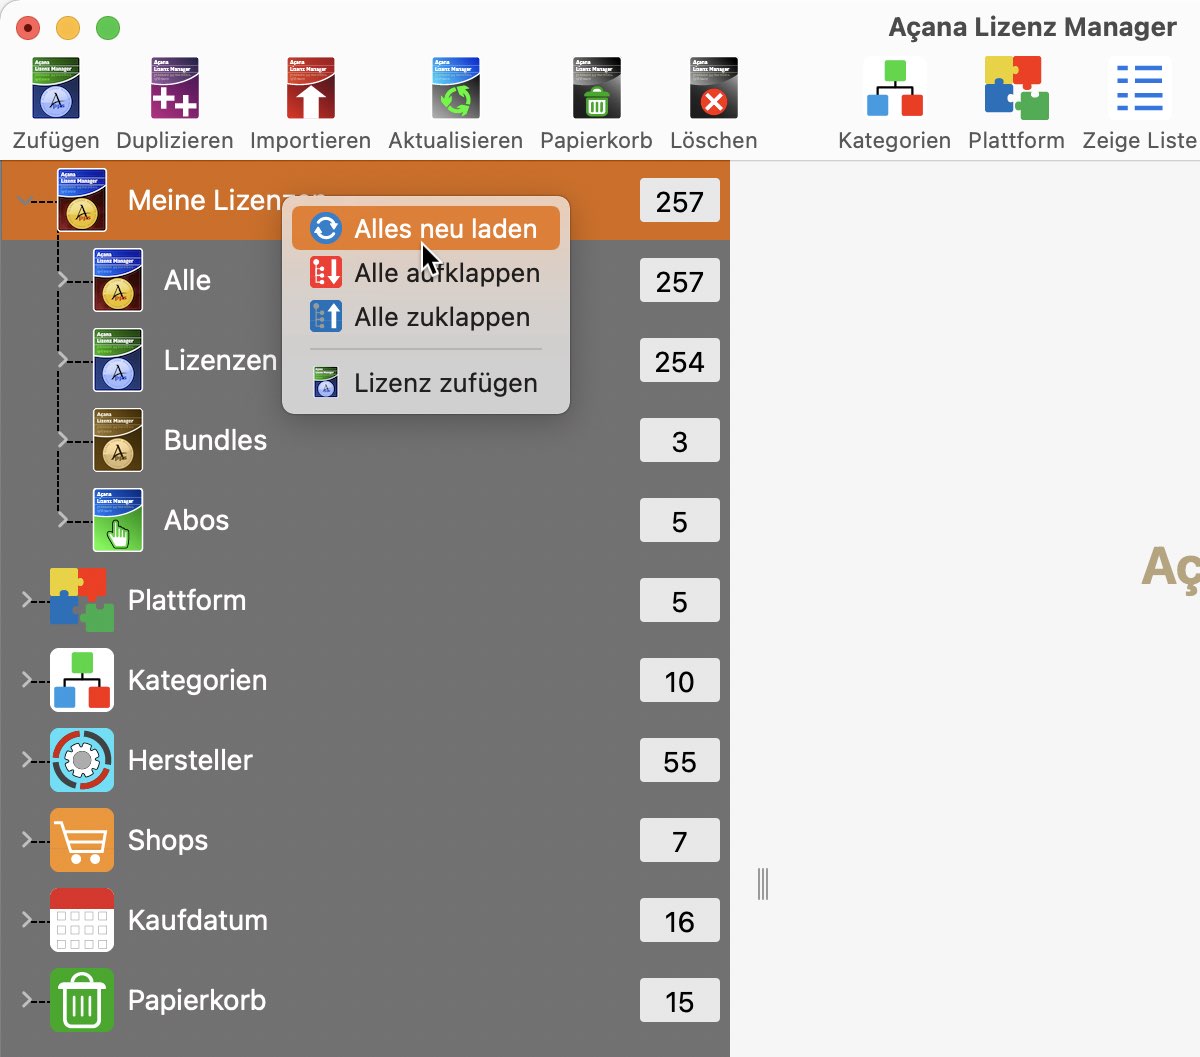This screenshot has width=1200, height=1057.
Task: Expand the Plattform tree node
Action: pyautogui.click(x=26, y=599)
